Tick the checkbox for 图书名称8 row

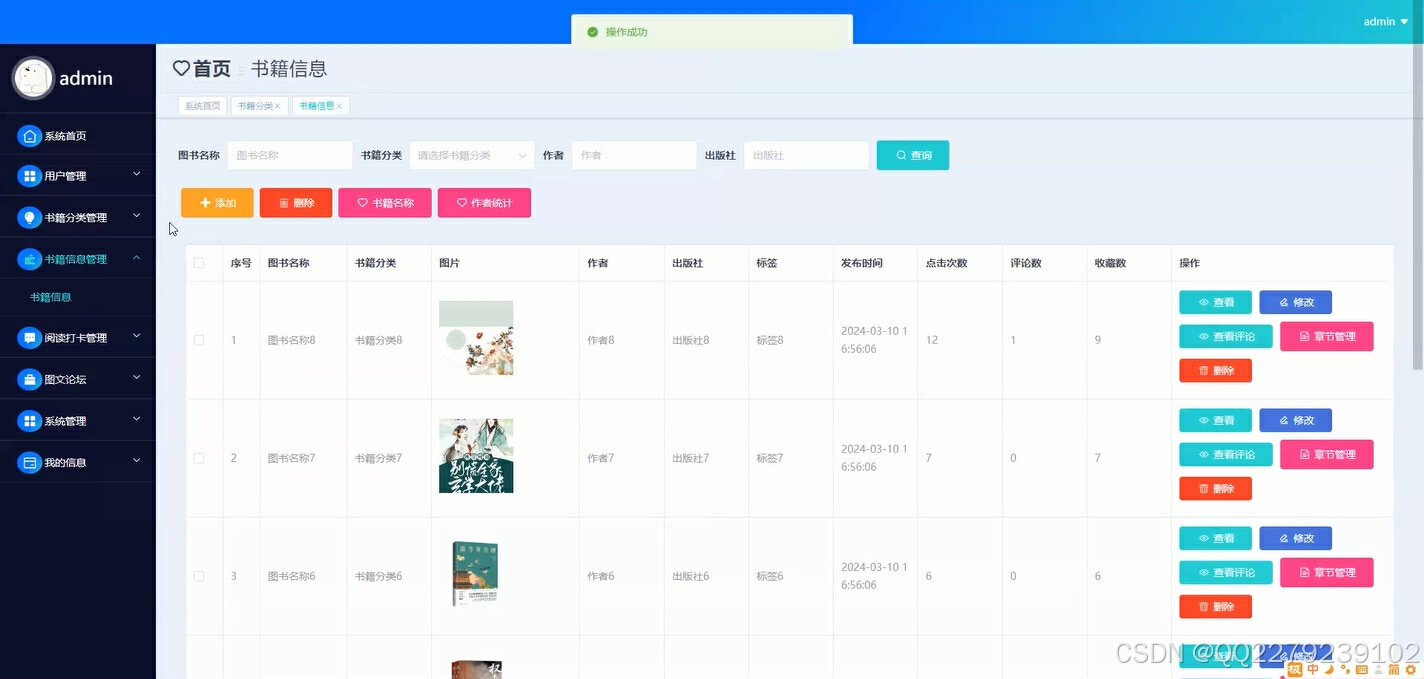[x=199, y=340]
